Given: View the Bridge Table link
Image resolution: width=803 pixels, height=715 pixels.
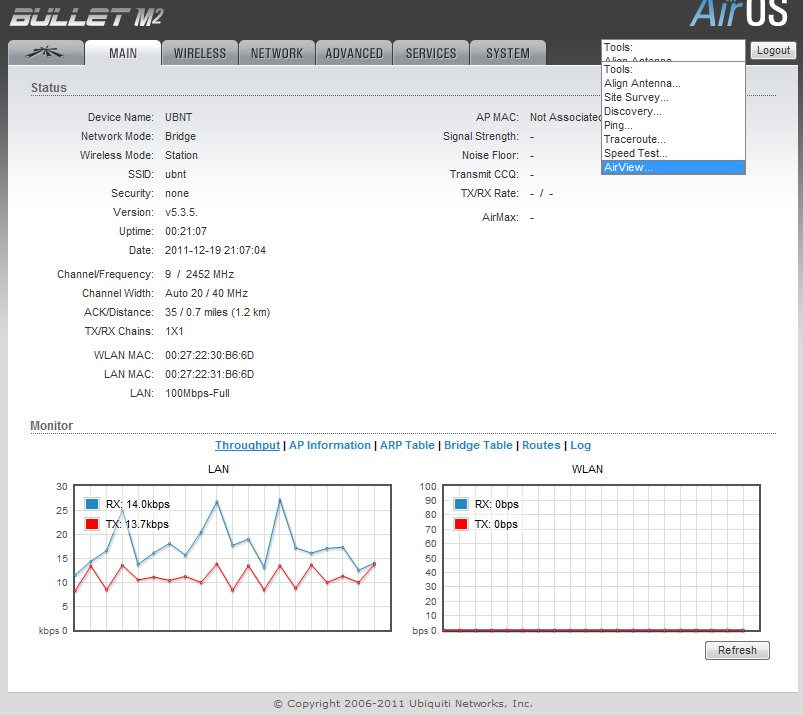Looking at the screenshot, I should (478, 445).
